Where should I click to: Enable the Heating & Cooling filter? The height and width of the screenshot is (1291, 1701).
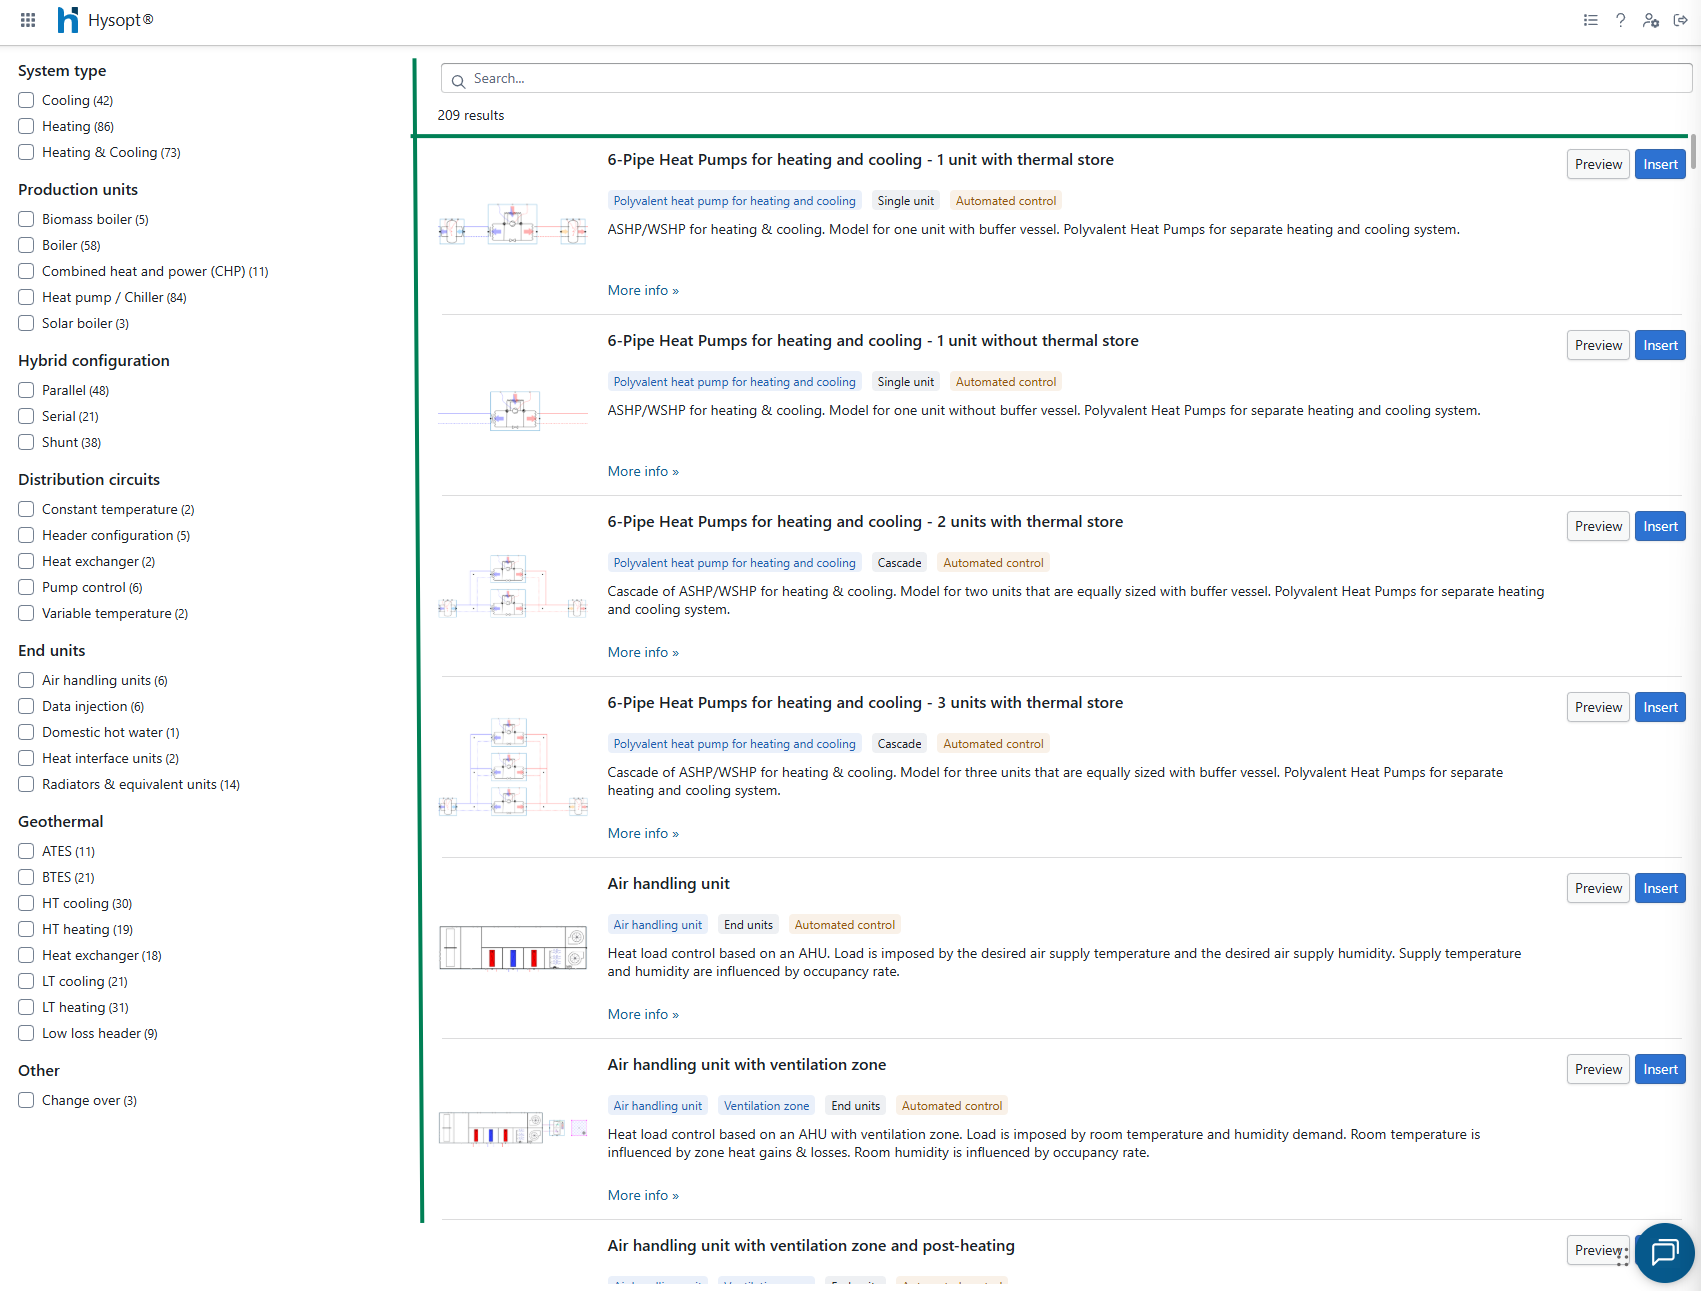[26, 152]
